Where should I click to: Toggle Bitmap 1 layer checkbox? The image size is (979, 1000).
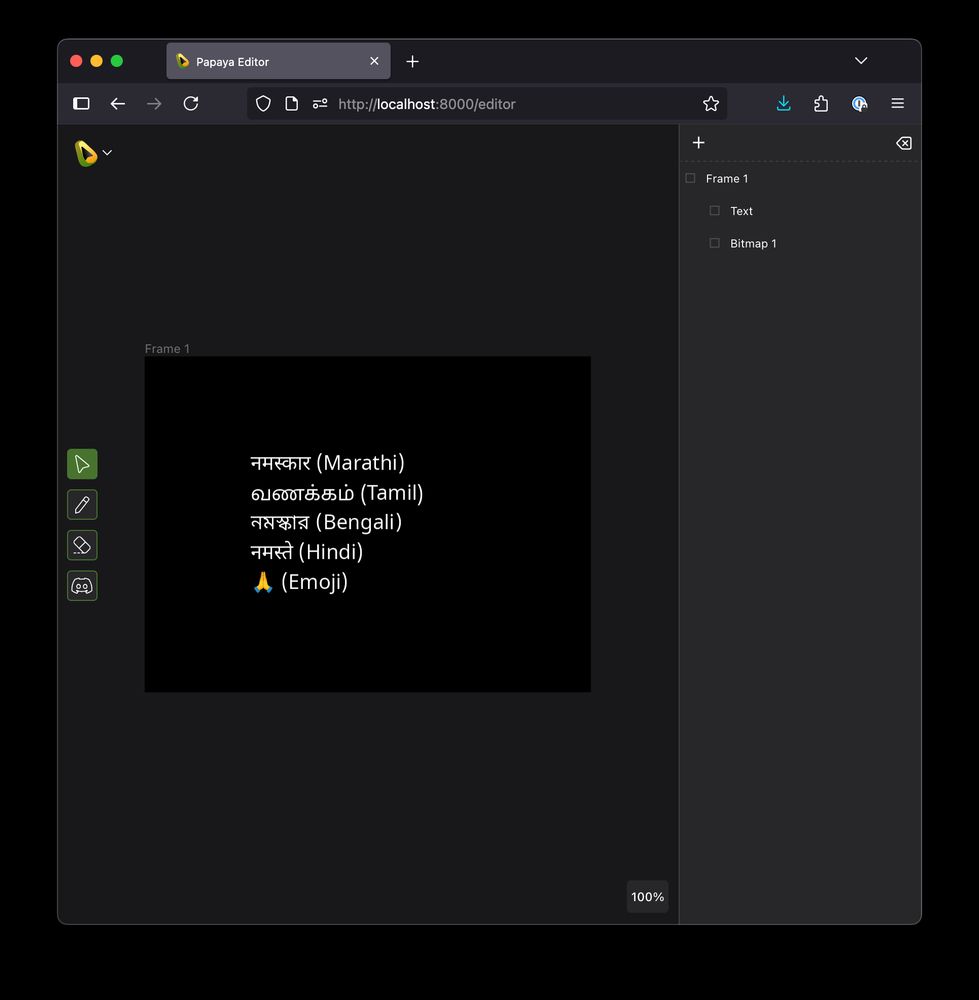click(714, 243)
